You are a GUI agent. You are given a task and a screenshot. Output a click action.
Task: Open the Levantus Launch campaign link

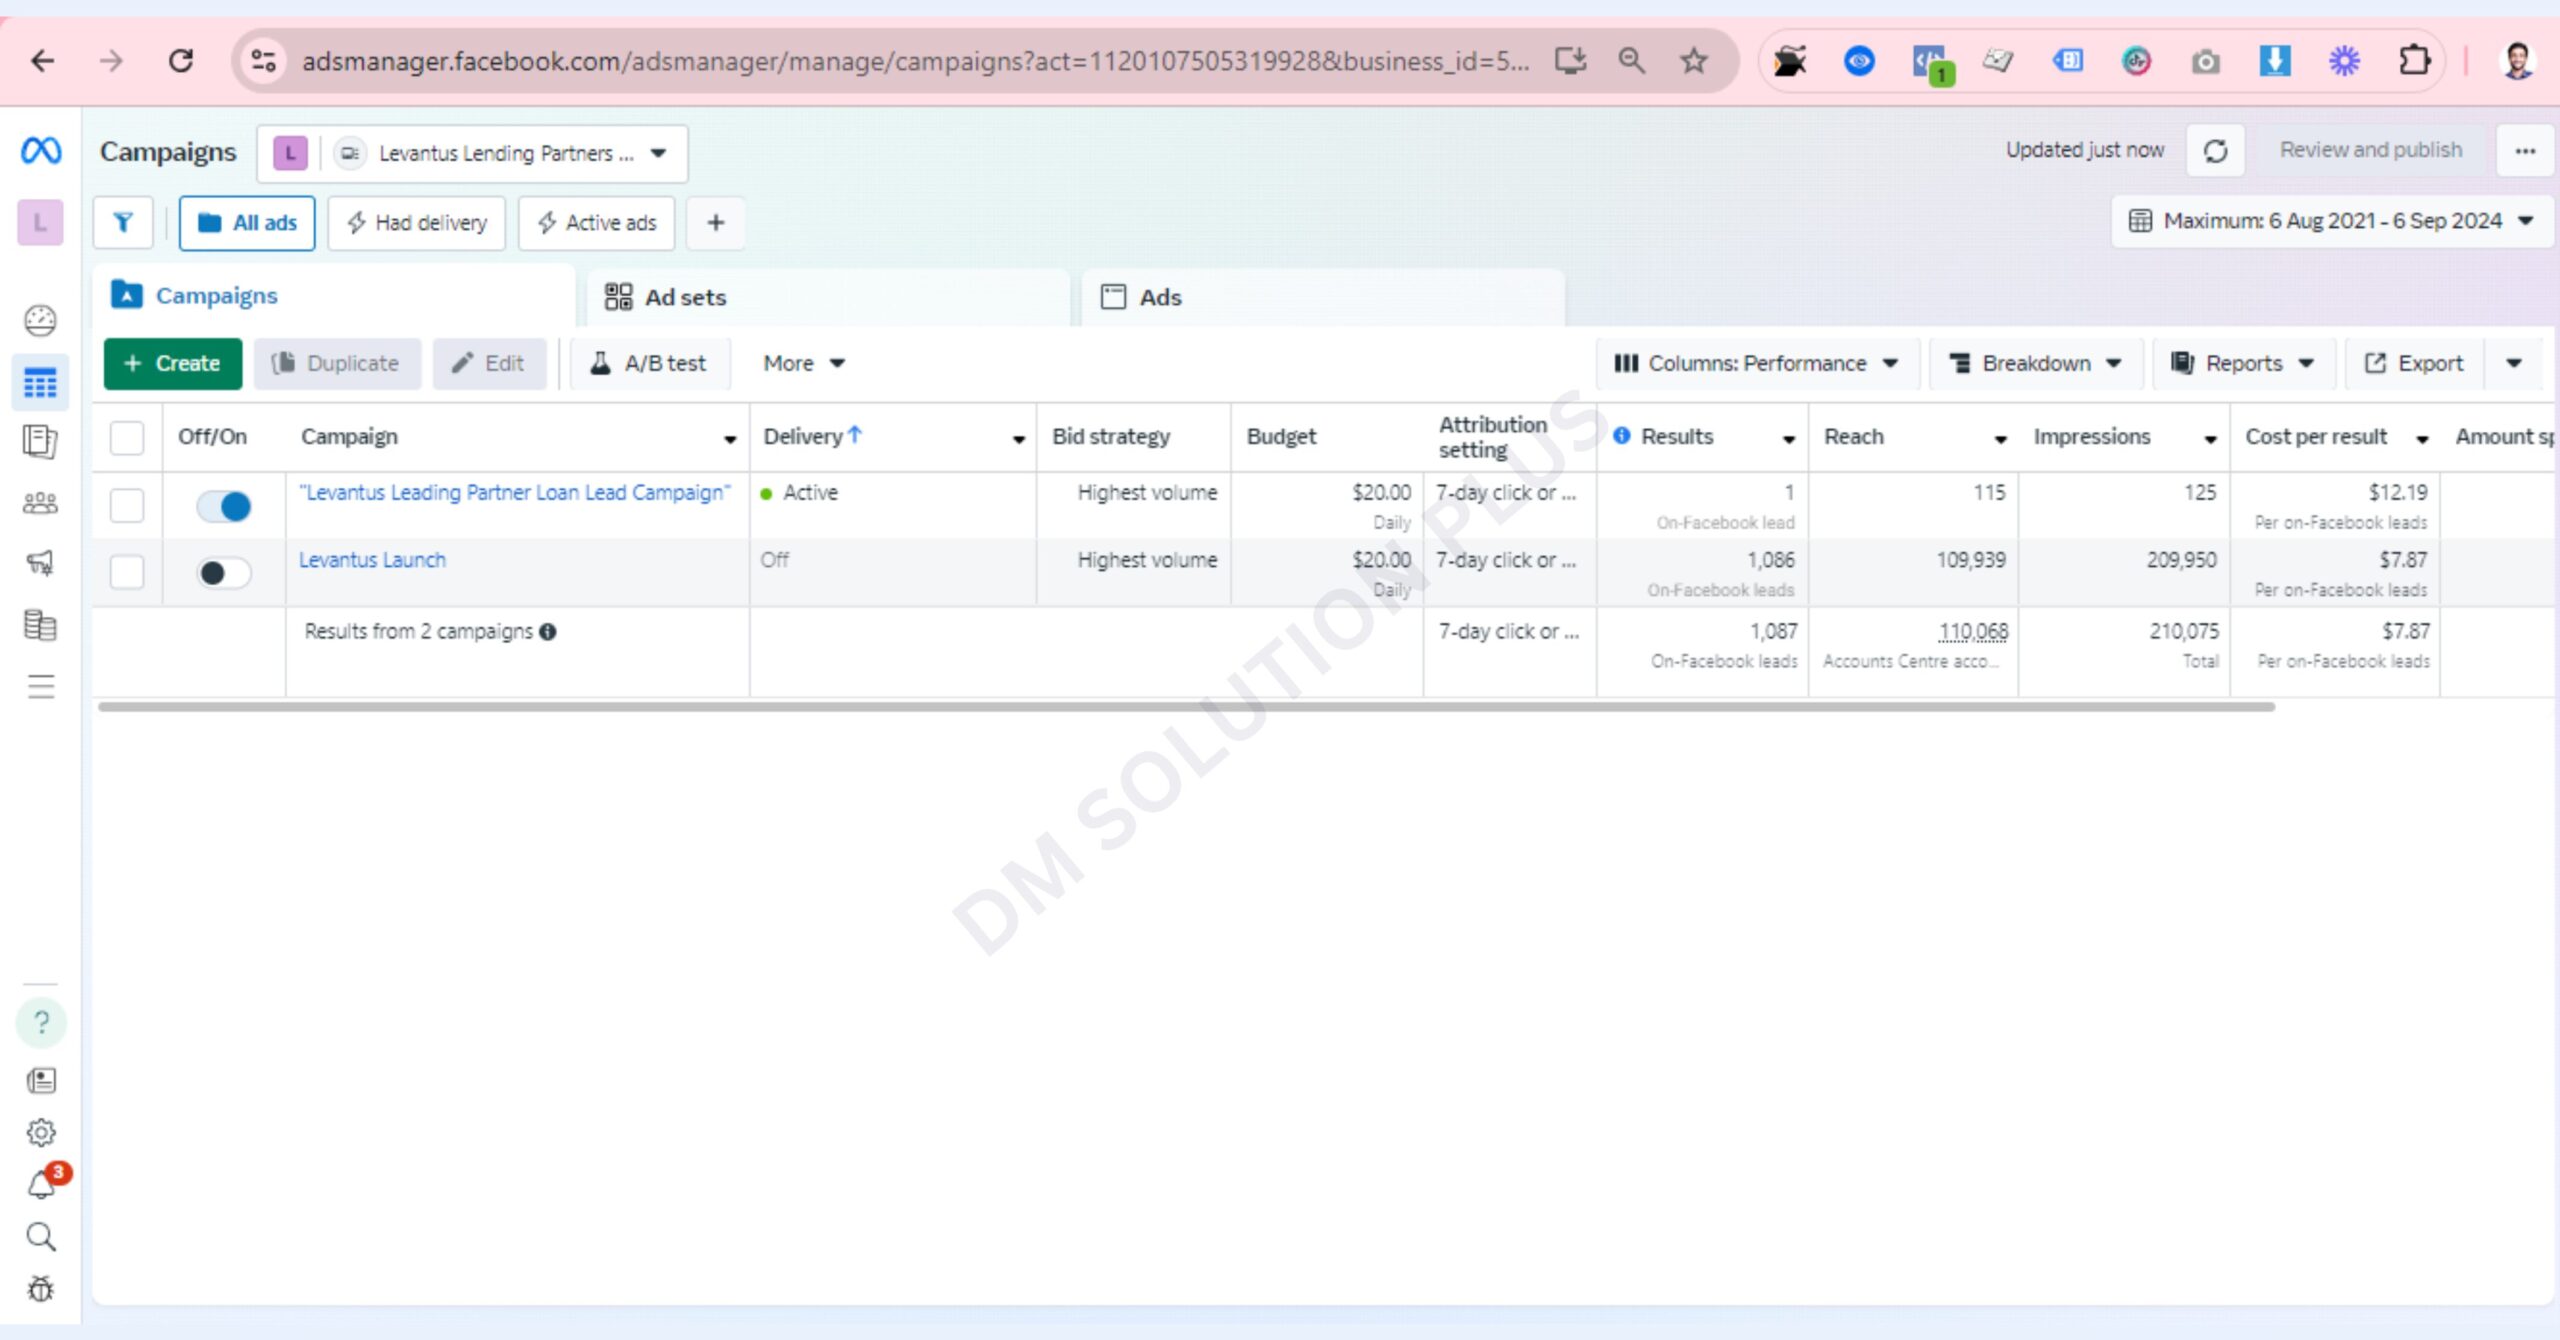(x=372, y=560)
